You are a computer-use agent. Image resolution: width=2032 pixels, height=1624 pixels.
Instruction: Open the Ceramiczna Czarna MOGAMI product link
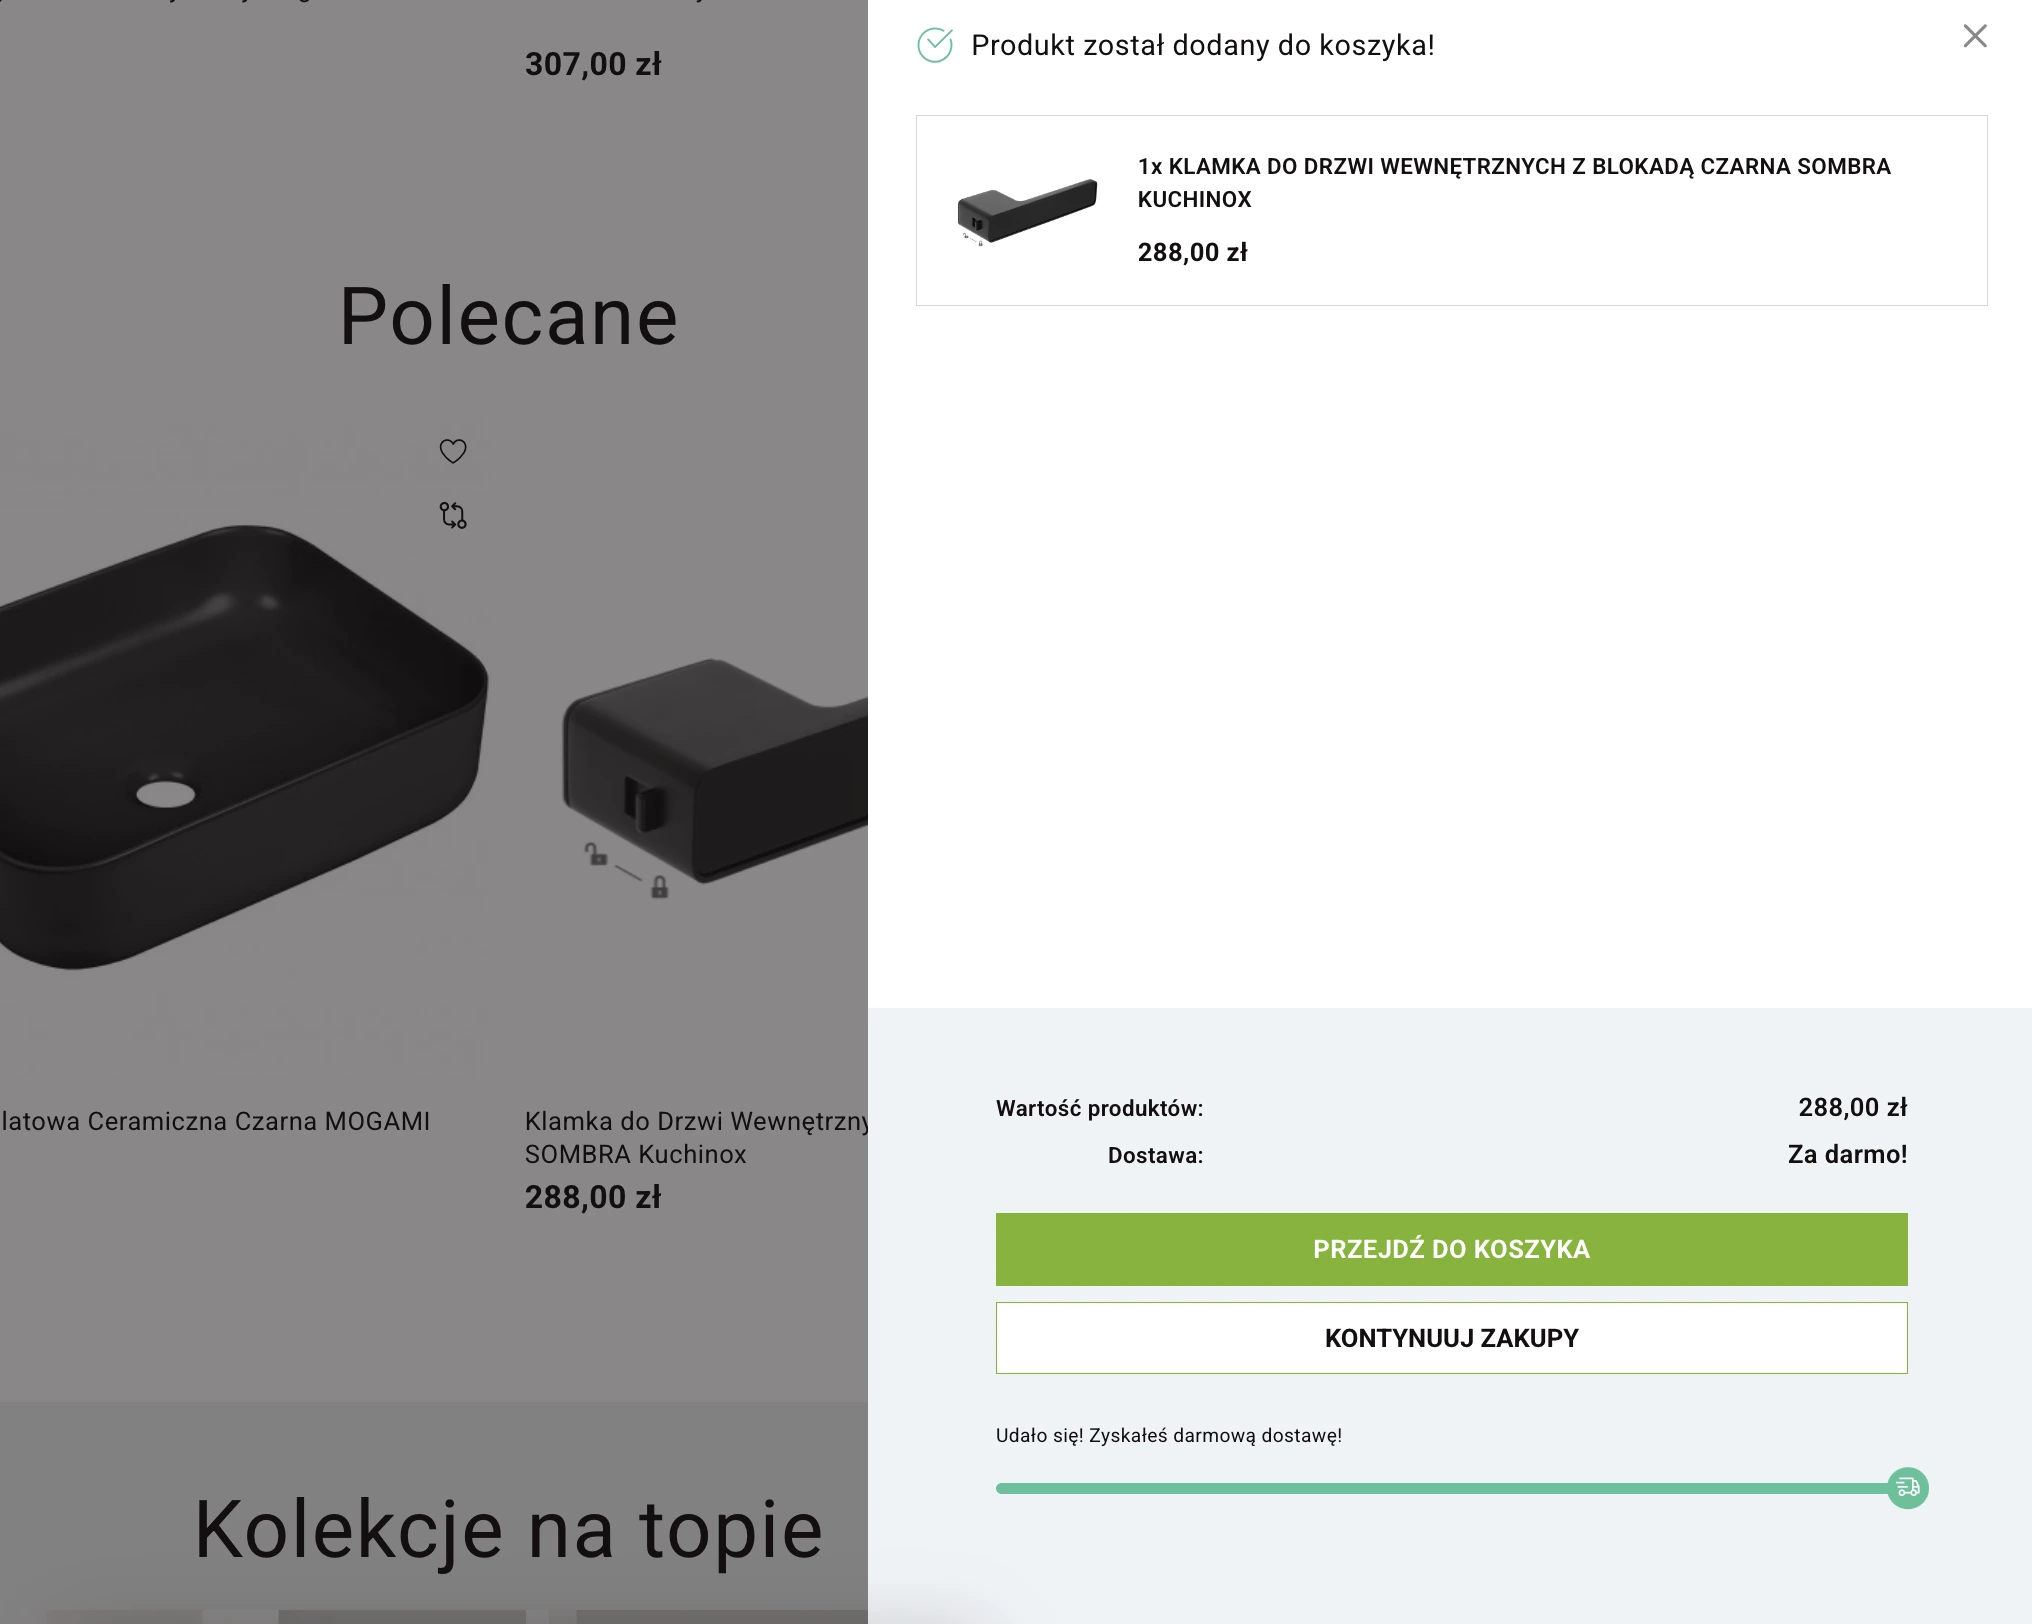215,1121
